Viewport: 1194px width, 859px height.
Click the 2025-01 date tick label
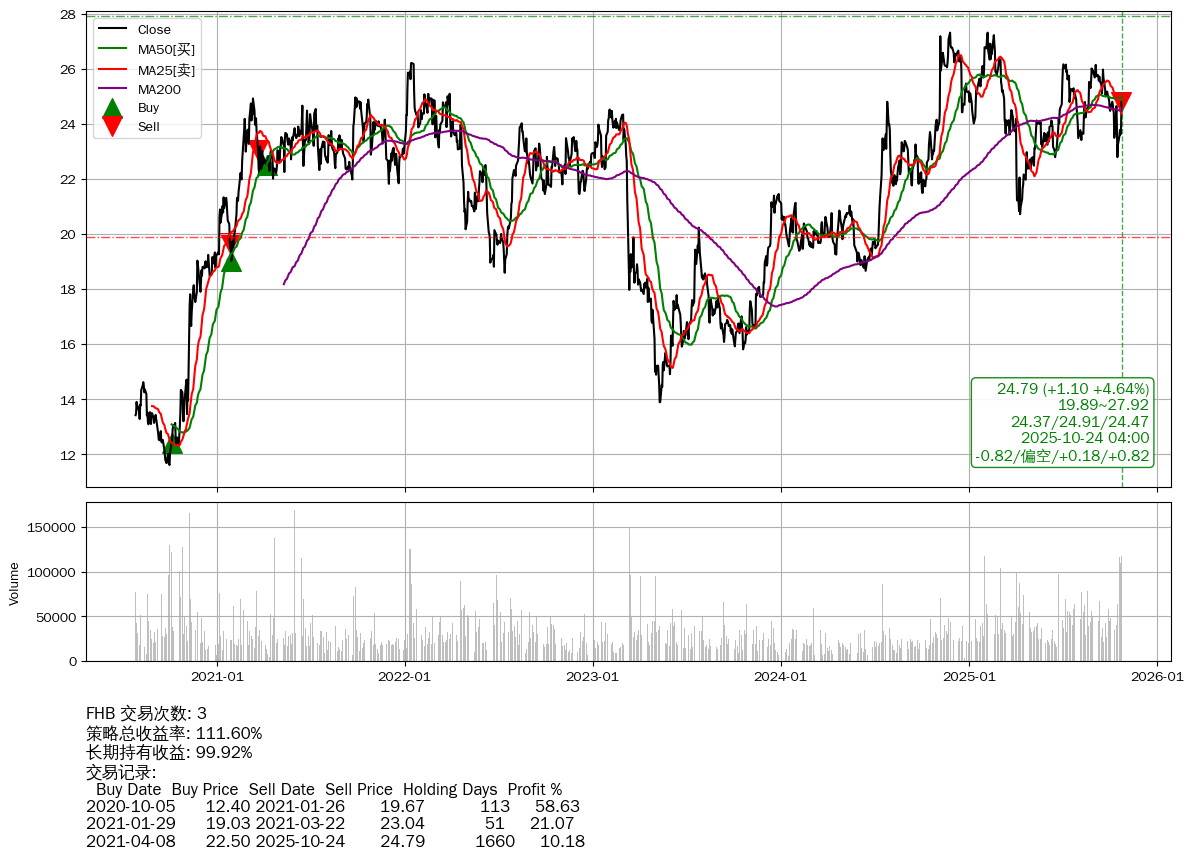click(x=969, y=677)
